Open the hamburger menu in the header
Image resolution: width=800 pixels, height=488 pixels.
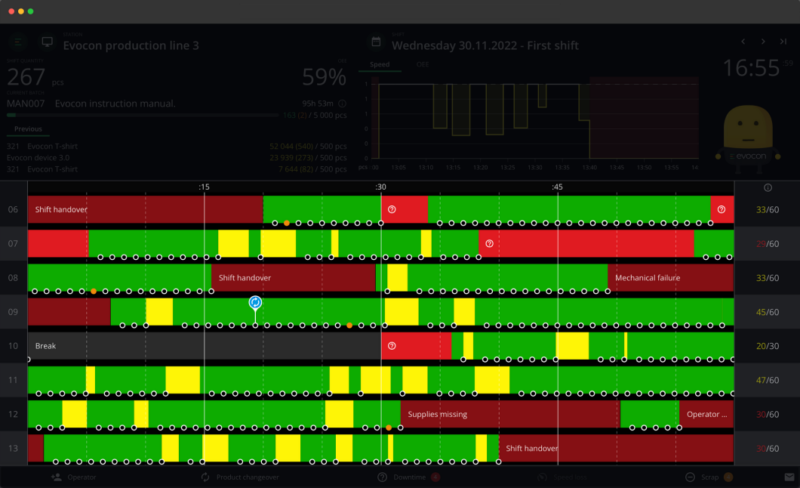18,42
